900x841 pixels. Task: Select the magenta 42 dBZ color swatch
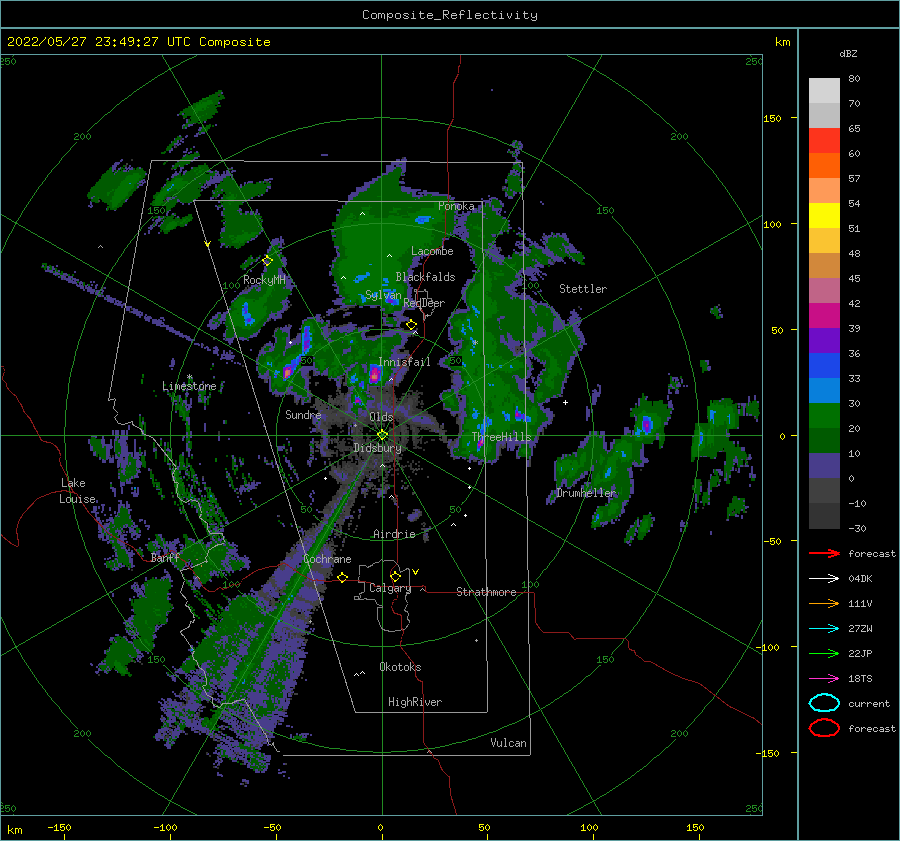point(824,316)
